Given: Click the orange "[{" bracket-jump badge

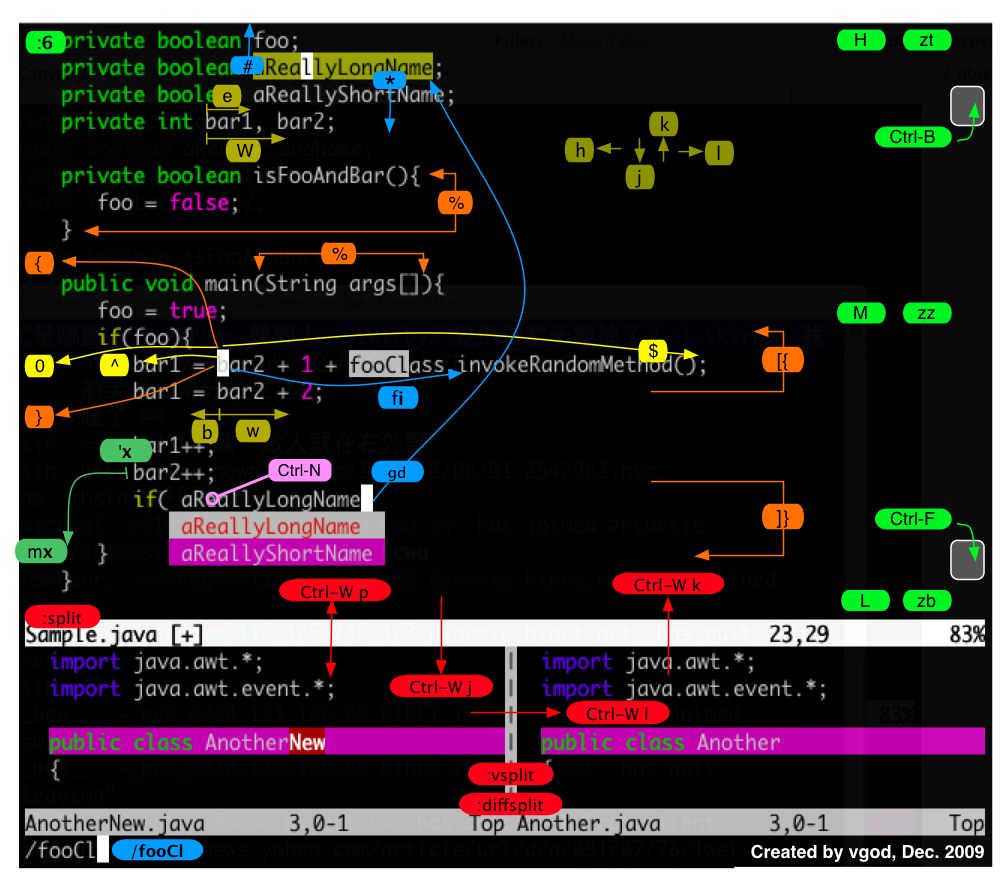Looking at the screenshot, I should tap(783, 360).
